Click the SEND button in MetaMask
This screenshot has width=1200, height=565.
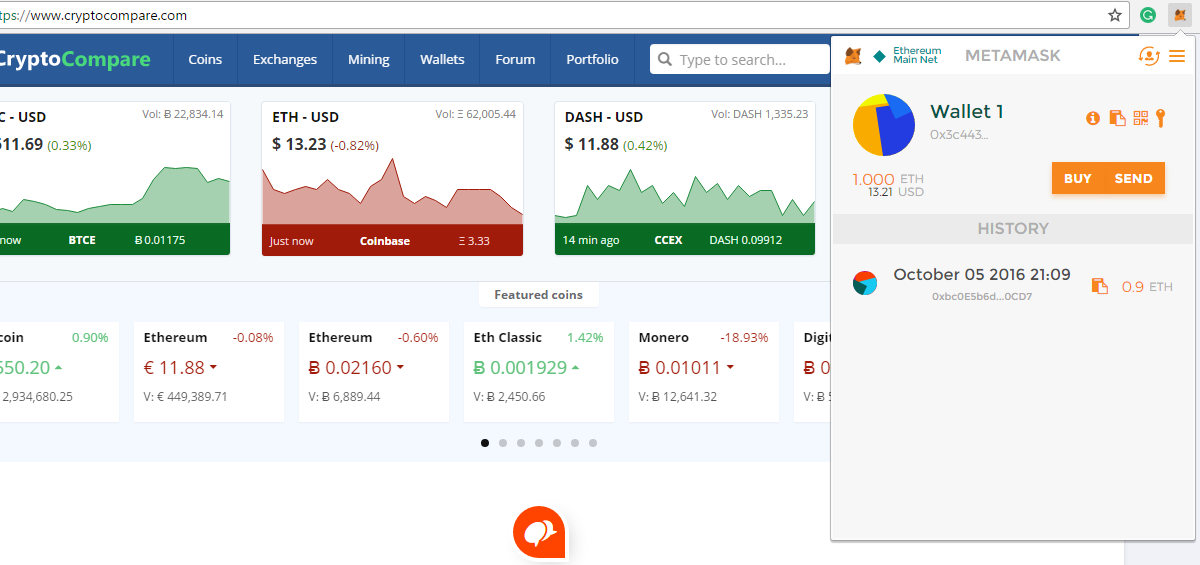pyautogui.click(x=1134, y=178)
